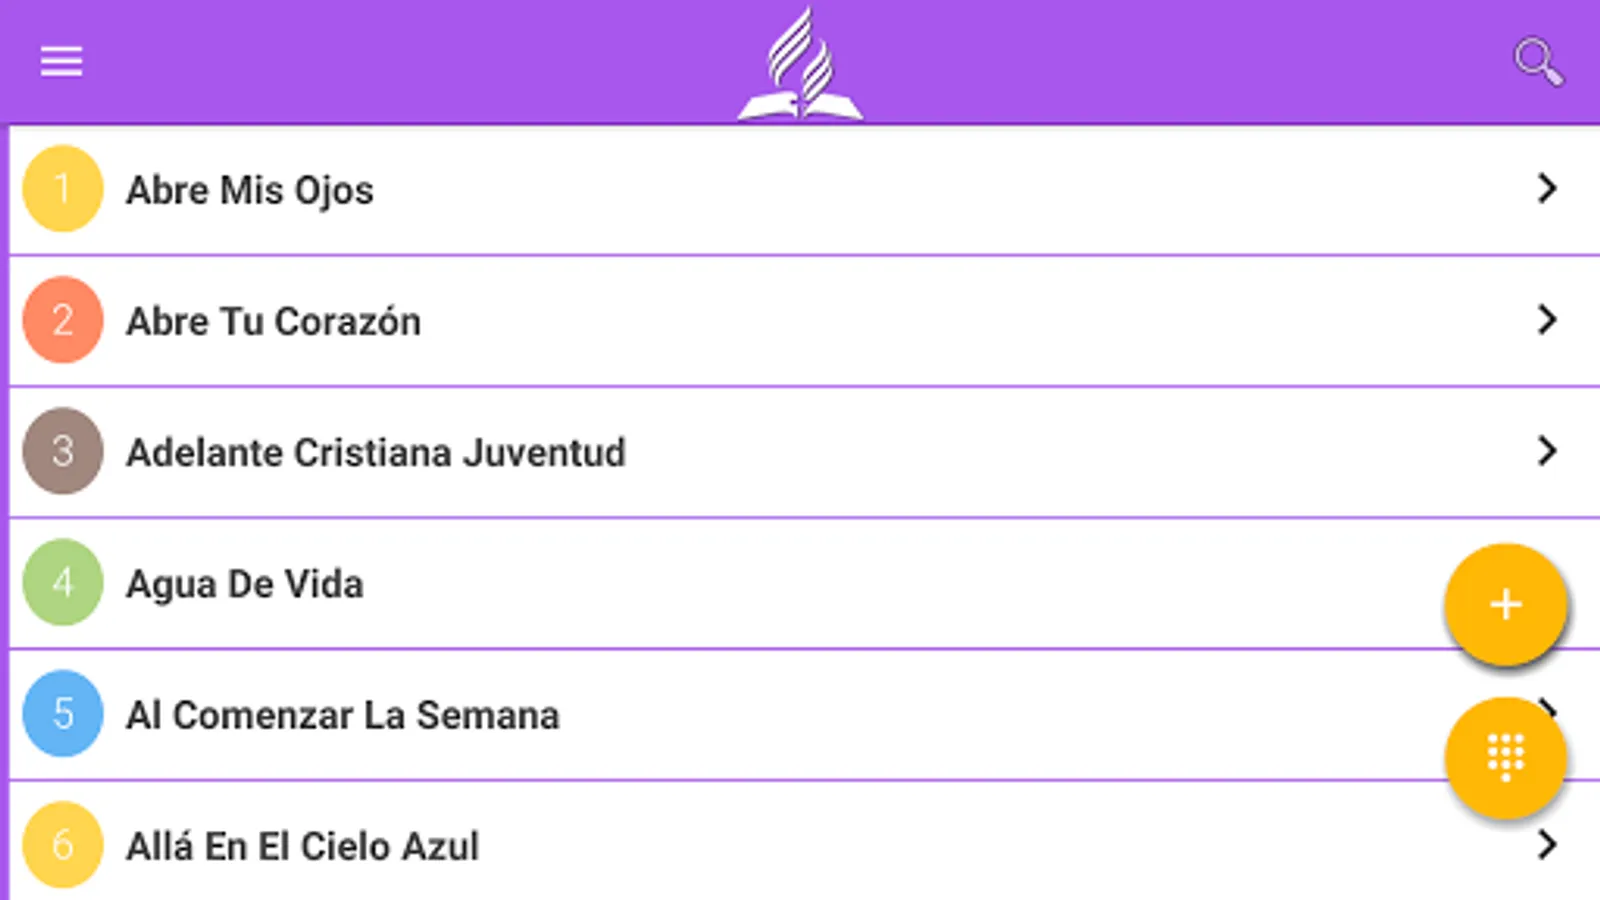Tap the brown number 3 badge
The height and width of the screenshot is (900, 1600).
tap(63, 451)
